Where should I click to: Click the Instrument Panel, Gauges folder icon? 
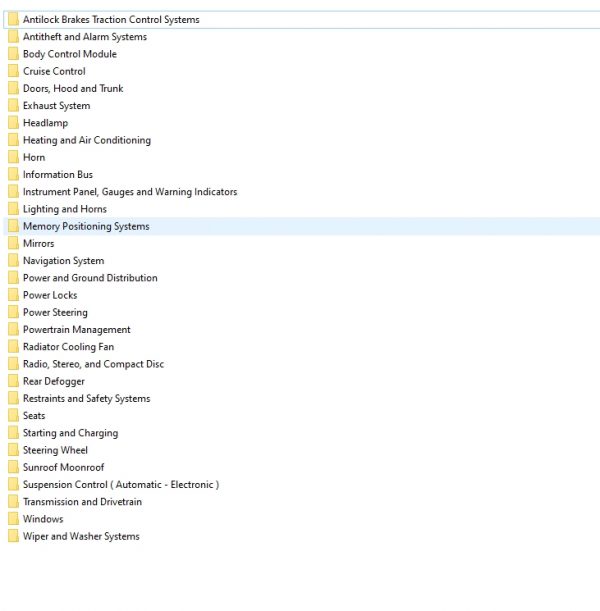coord(13,192)
